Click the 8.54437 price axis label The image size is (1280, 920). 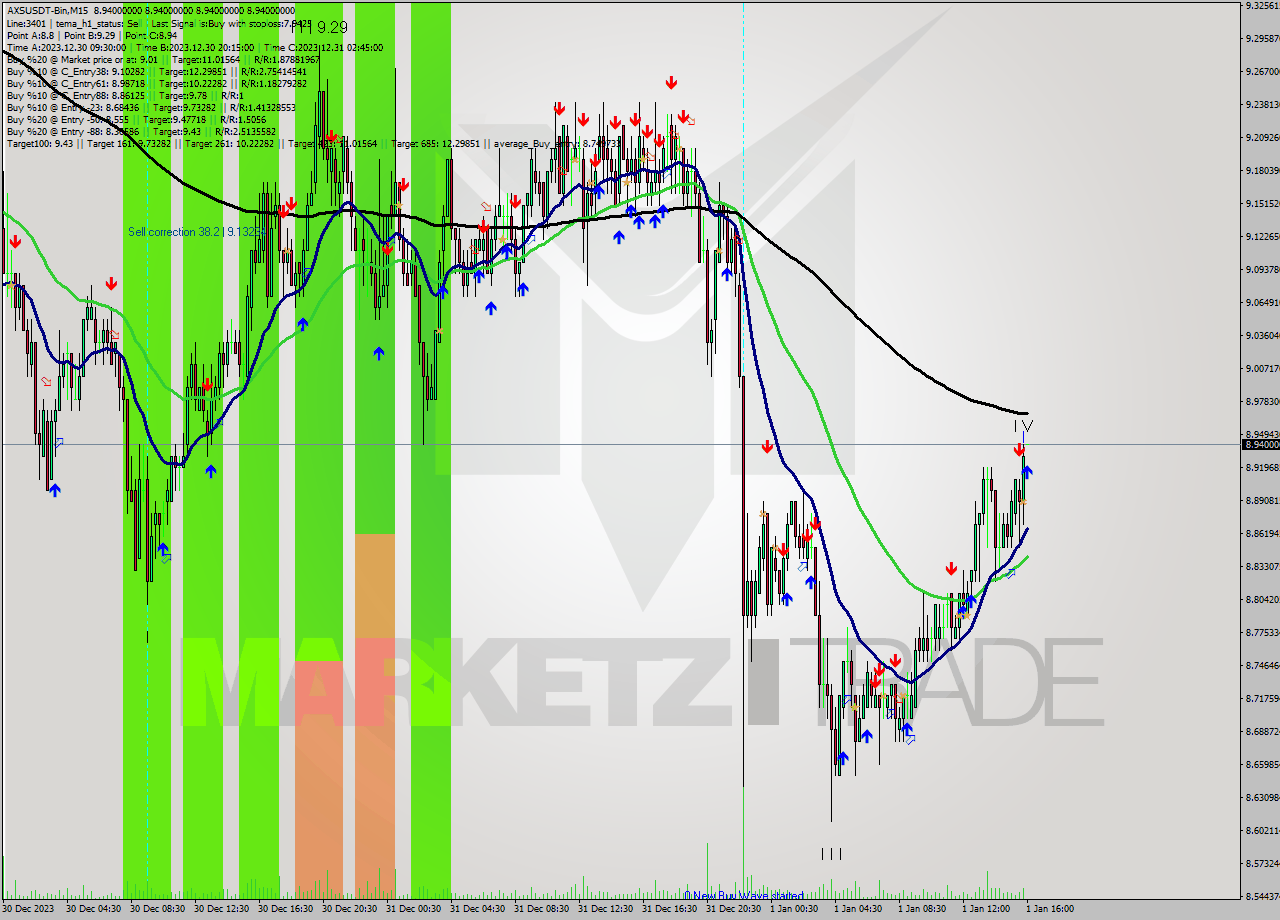[1262, 897]
